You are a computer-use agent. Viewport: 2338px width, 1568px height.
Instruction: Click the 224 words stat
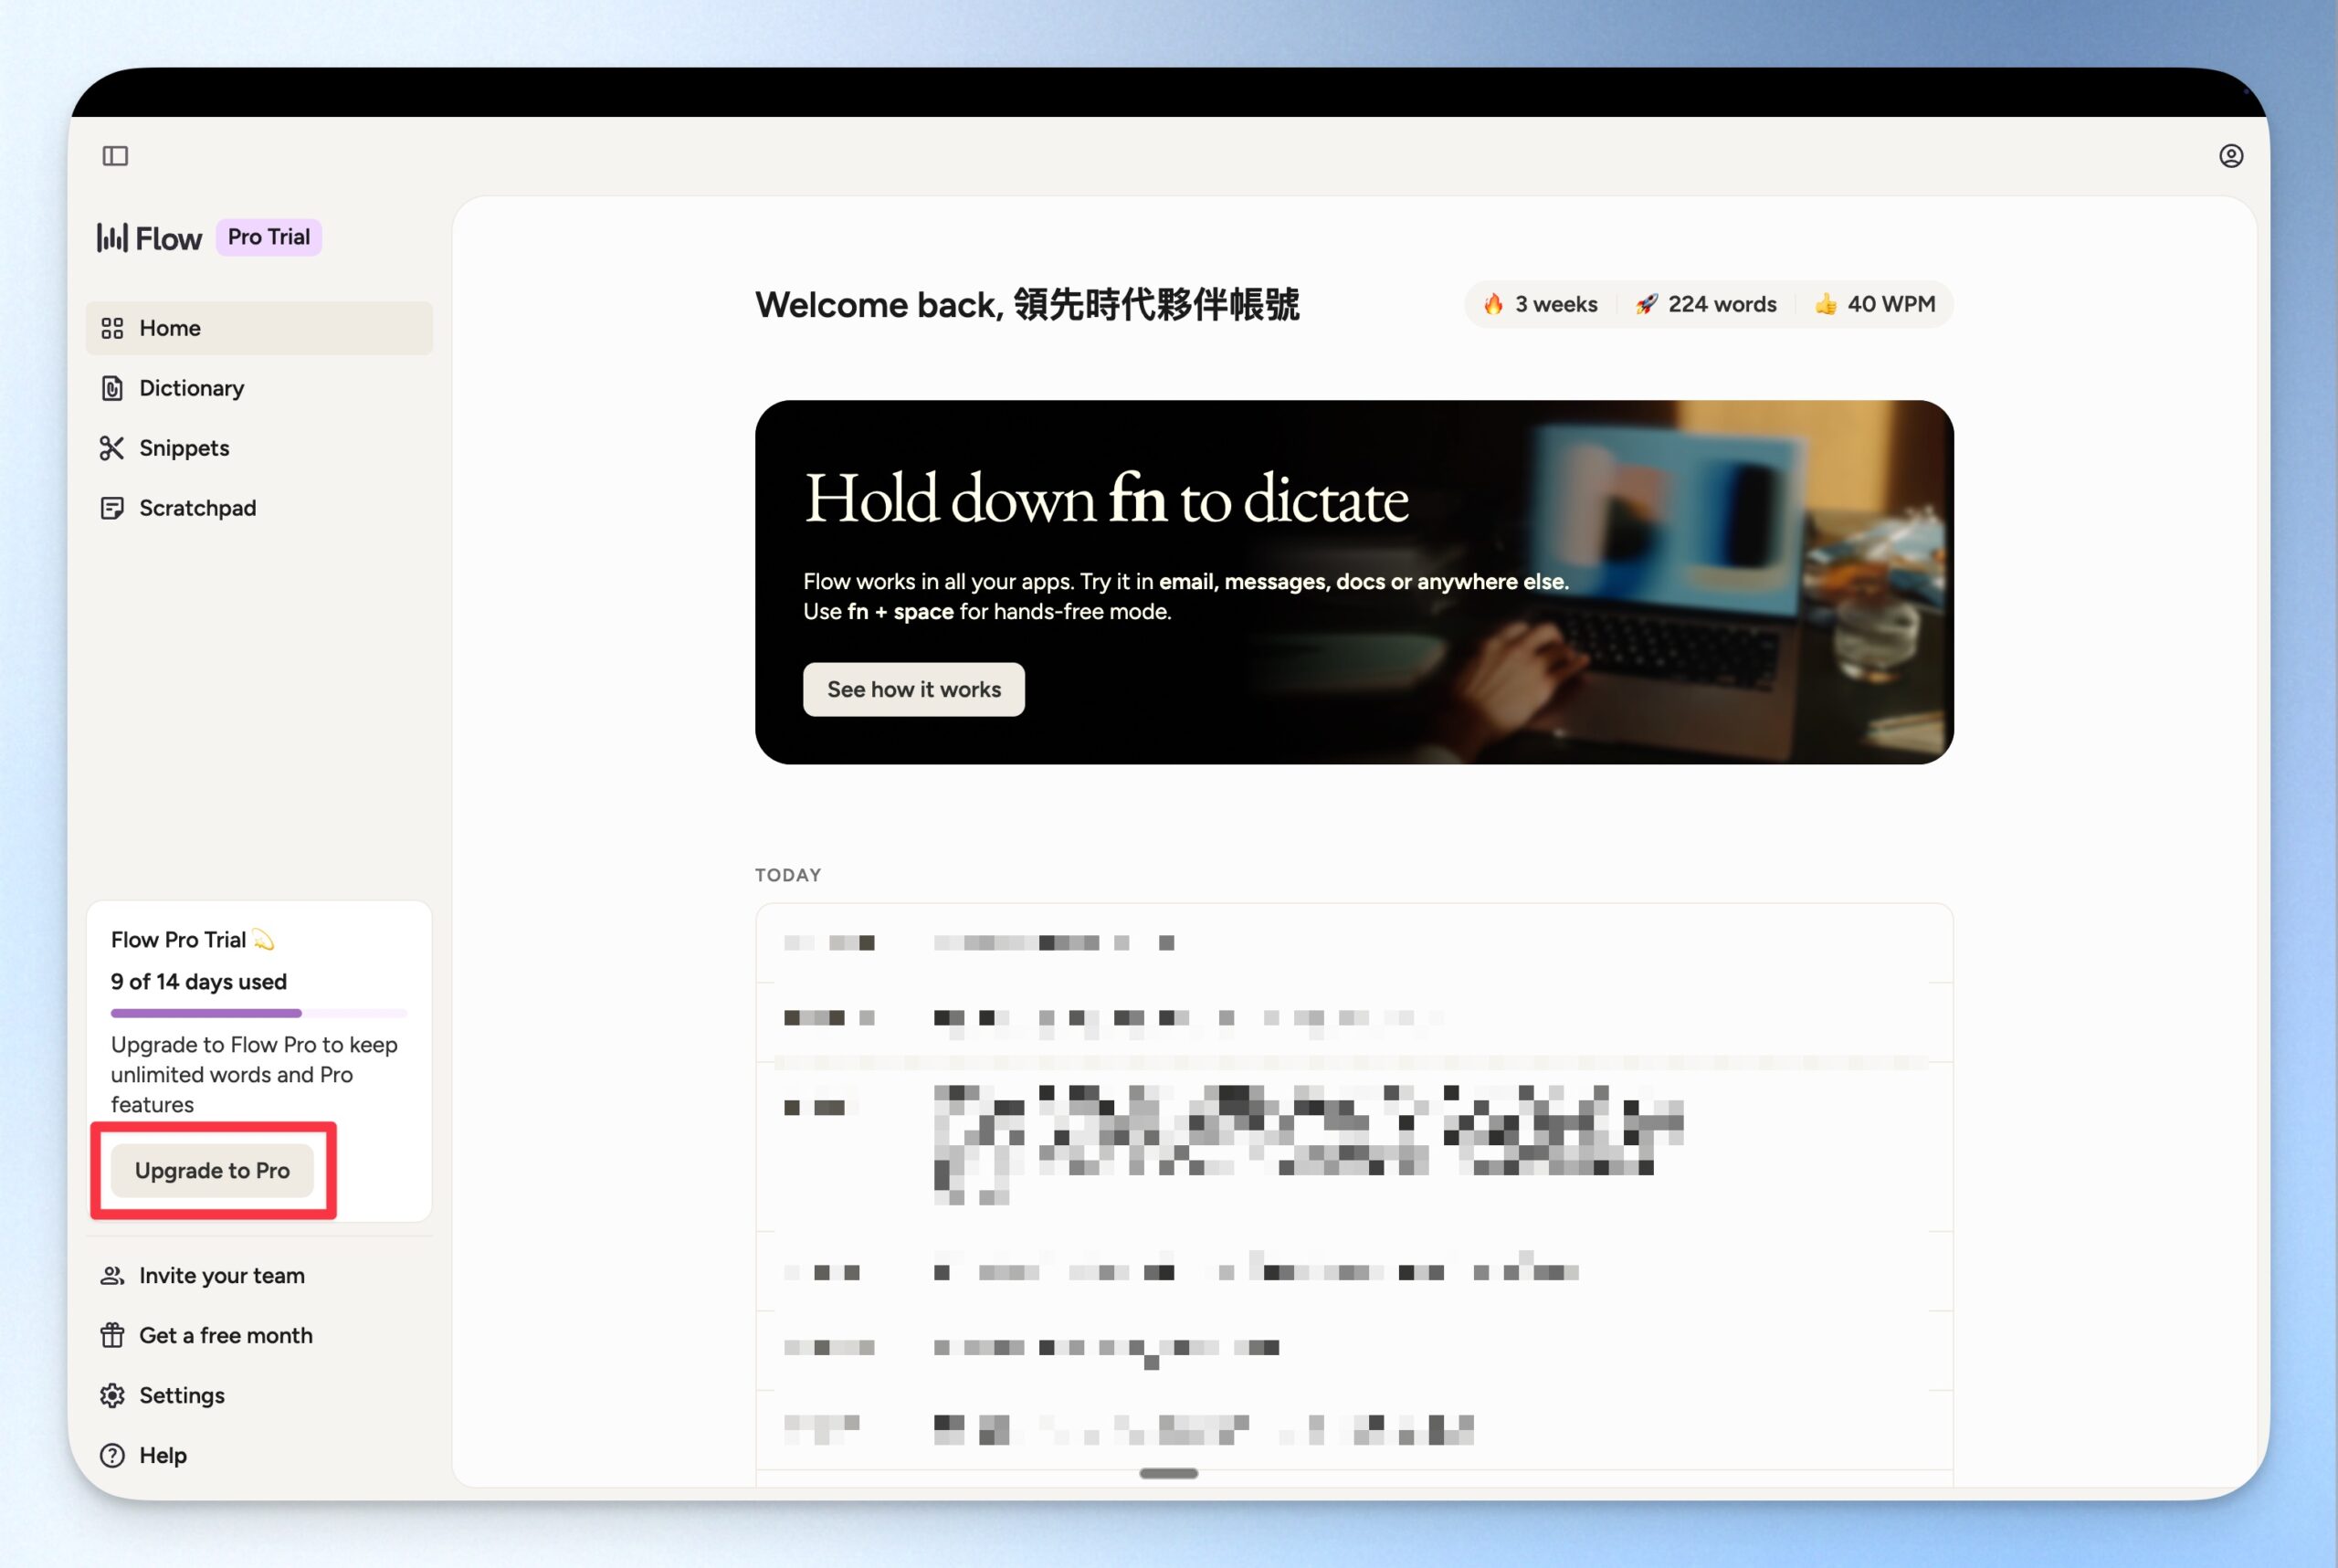click(x=1706, y=304)
